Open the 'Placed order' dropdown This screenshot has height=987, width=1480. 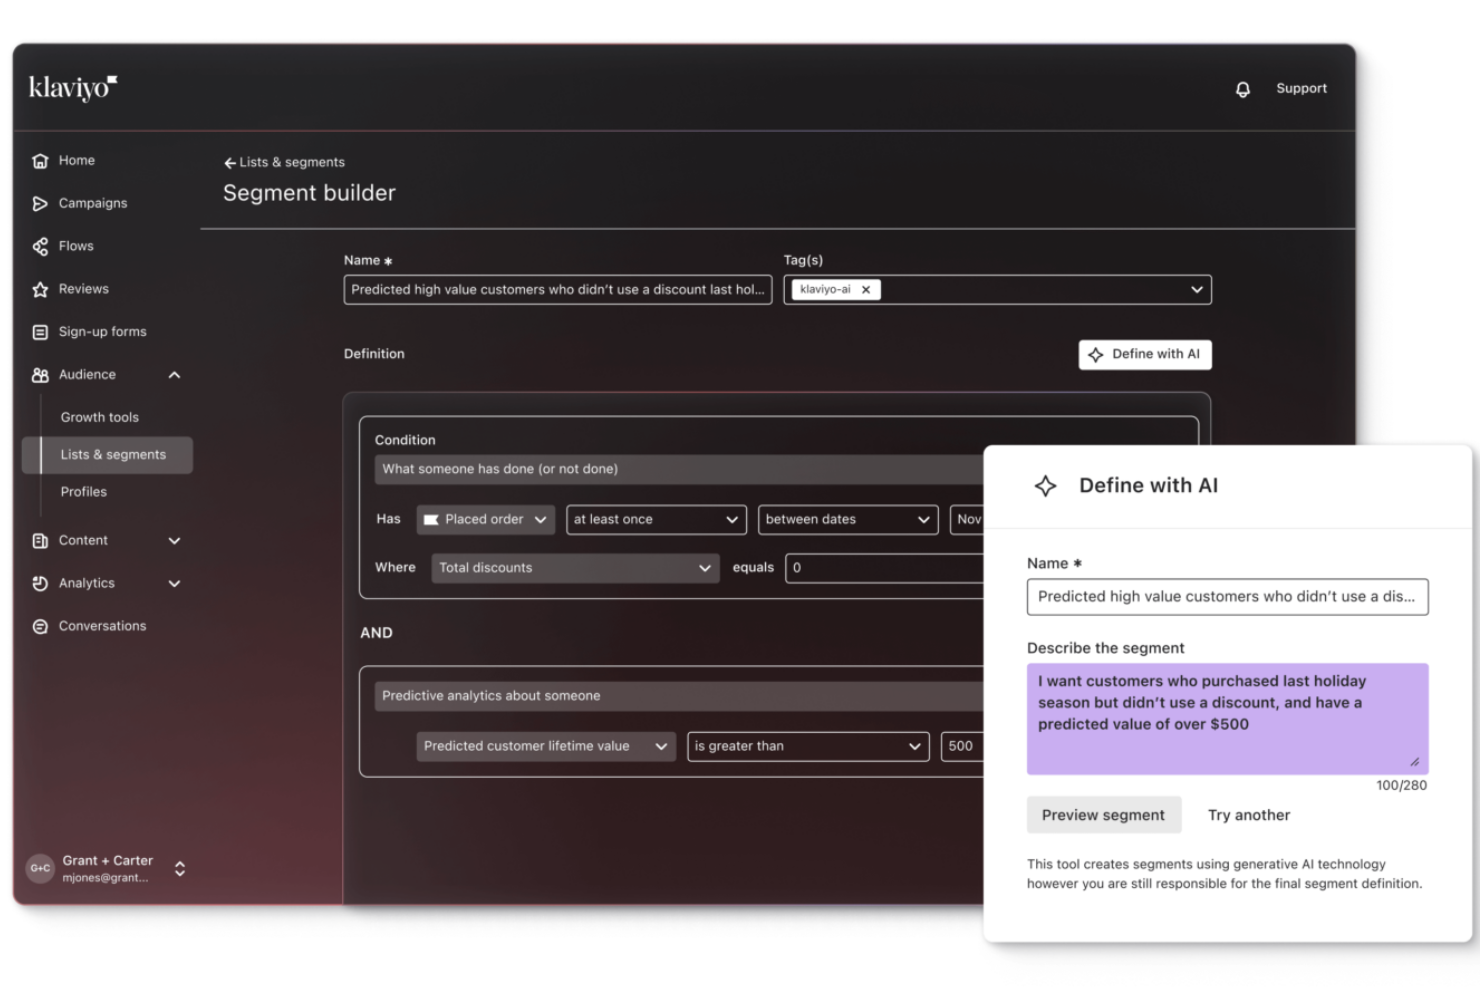(x=485, y=519)
